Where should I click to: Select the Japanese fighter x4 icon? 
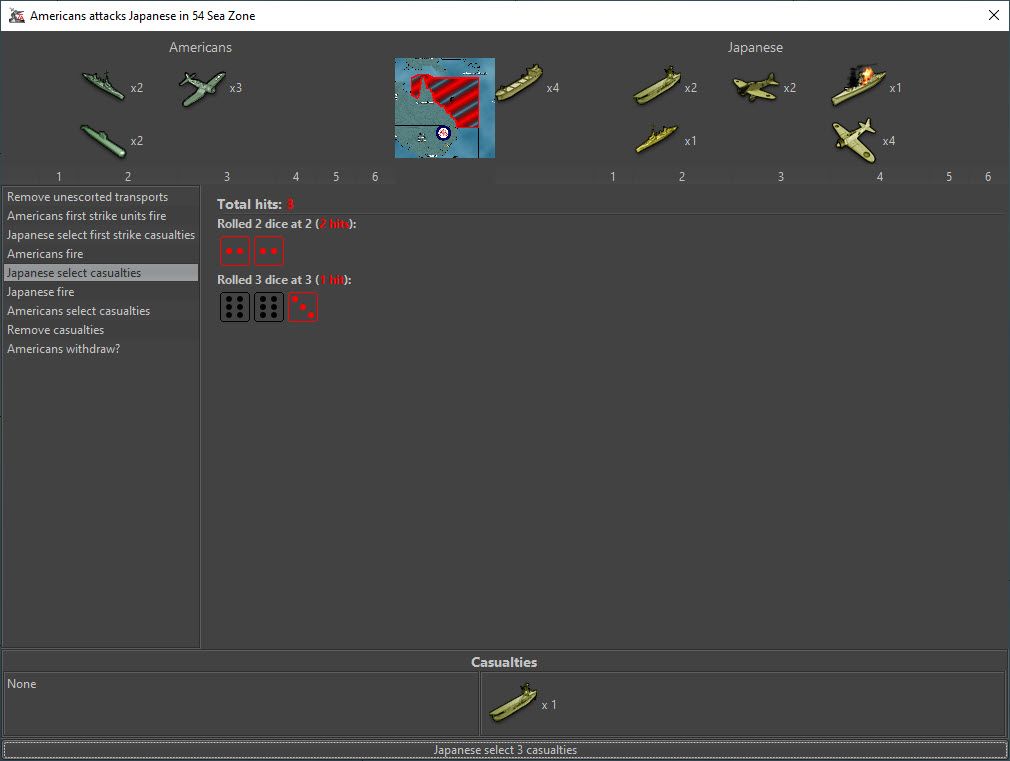854,139
